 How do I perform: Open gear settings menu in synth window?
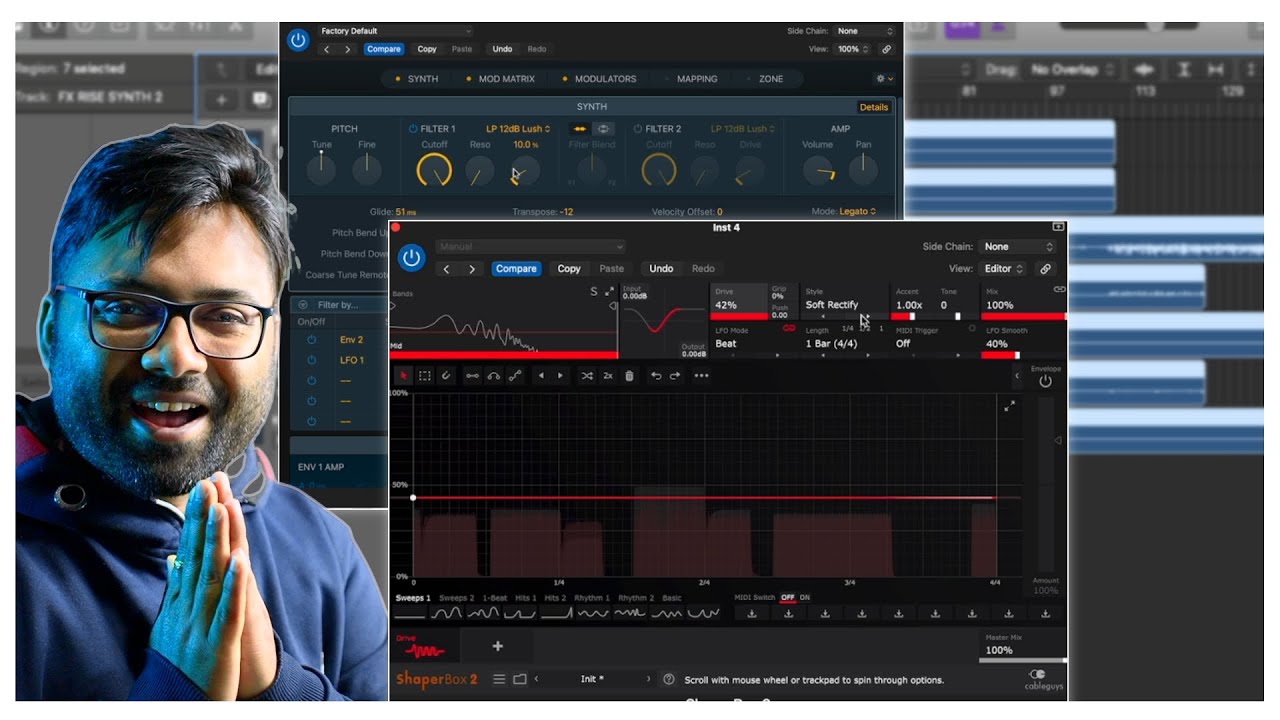883,78
